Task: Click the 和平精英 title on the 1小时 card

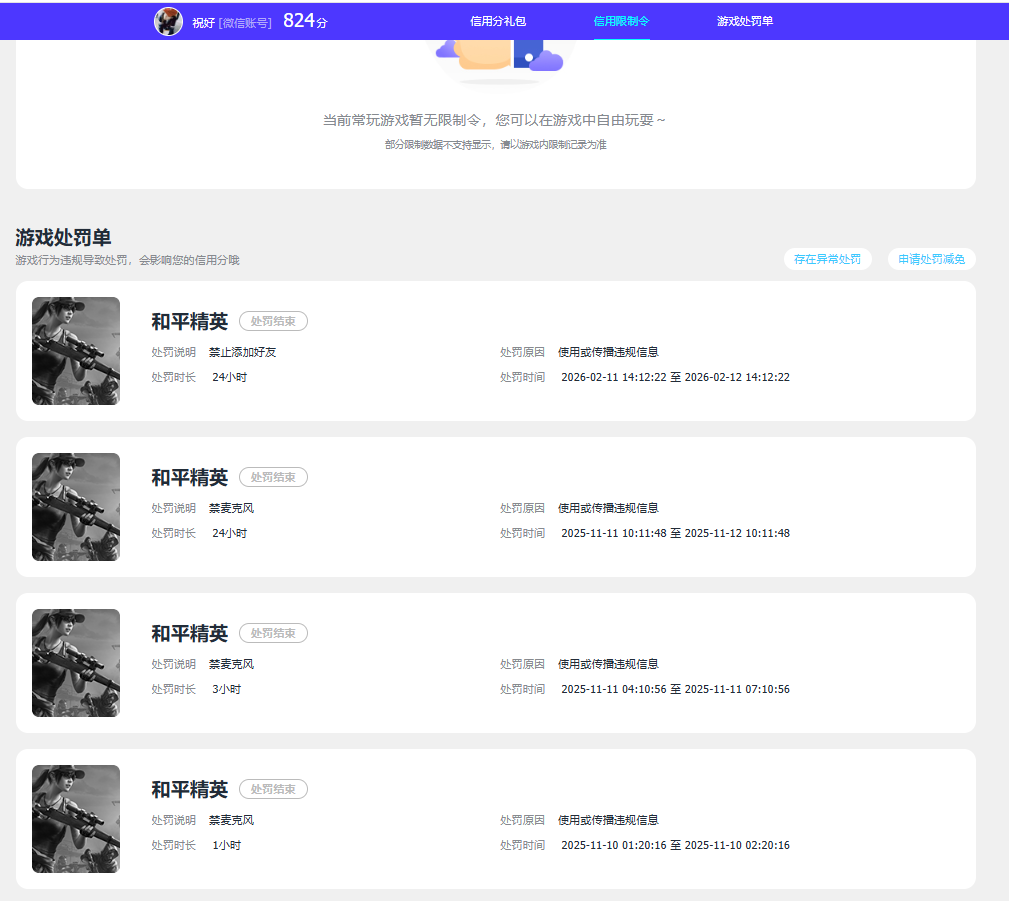Action: tap(190, 790)
